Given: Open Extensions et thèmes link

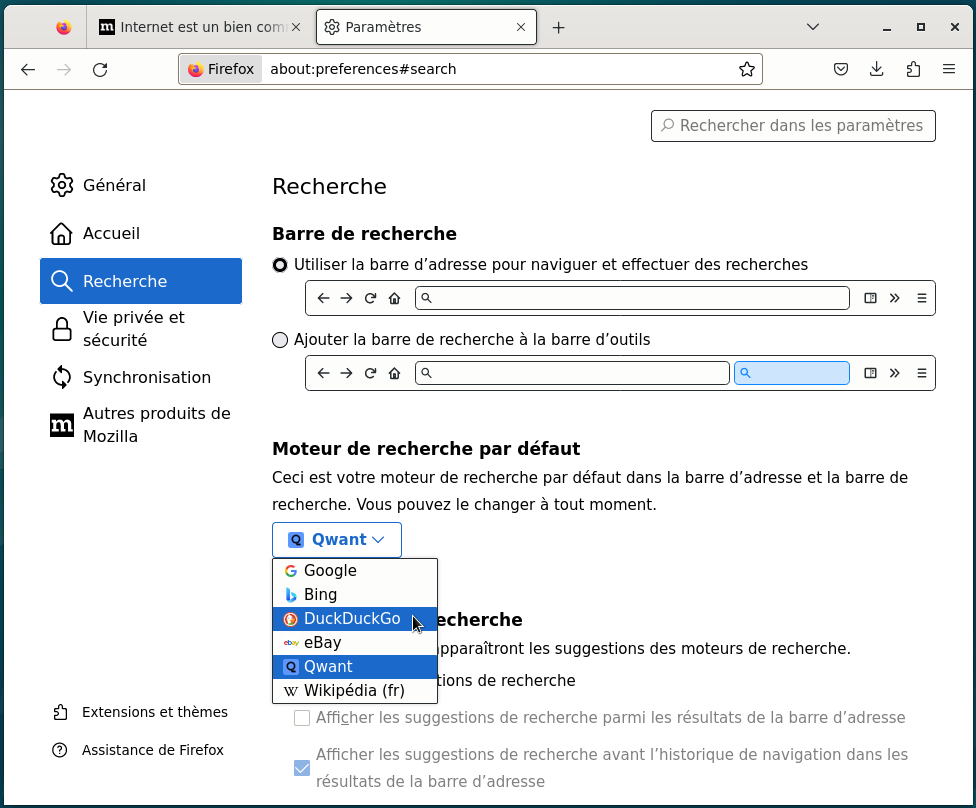Looking at the screenshot, I should pyautogui.click(x=141, y=712).
